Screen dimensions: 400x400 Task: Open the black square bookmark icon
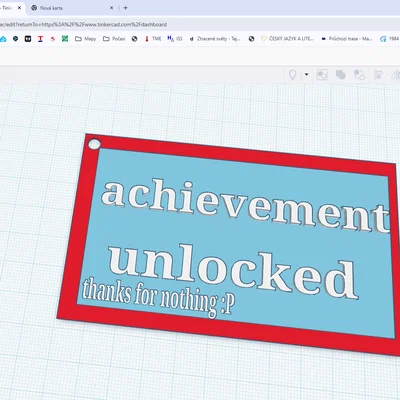click(28, 39)
